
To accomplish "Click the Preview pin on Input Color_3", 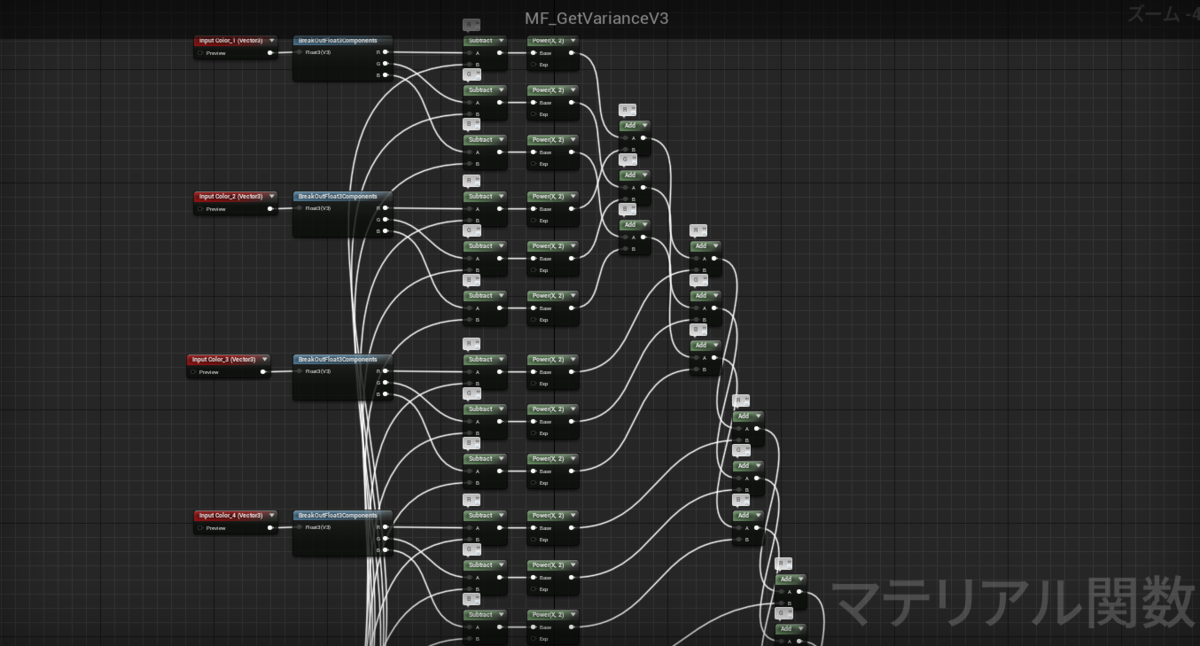I will (194, 372).
